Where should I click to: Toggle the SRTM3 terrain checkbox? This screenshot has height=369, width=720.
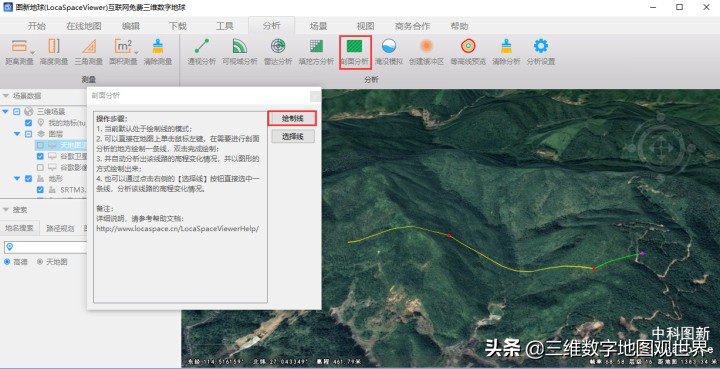click(x=40, y=190)
